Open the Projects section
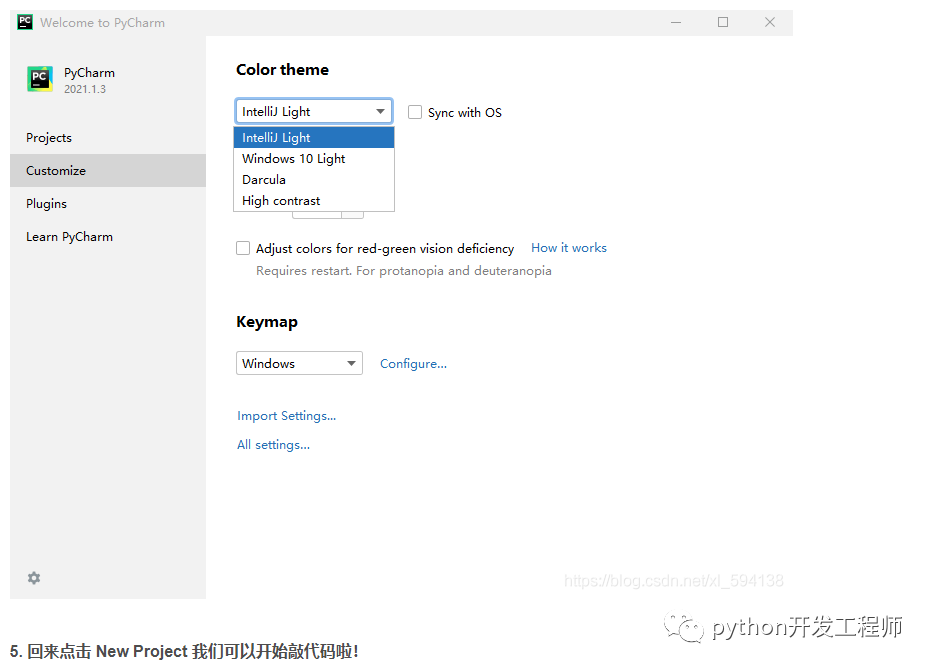This screenshot has width=933, height=670. click(x=49, y=138)
